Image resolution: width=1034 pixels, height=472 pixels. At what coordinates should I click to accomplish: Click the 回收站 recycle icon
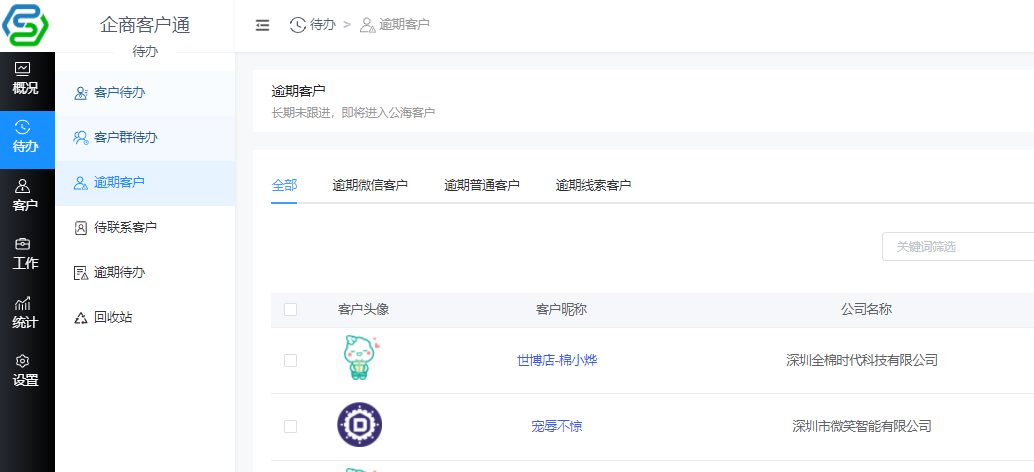(80, 318)
